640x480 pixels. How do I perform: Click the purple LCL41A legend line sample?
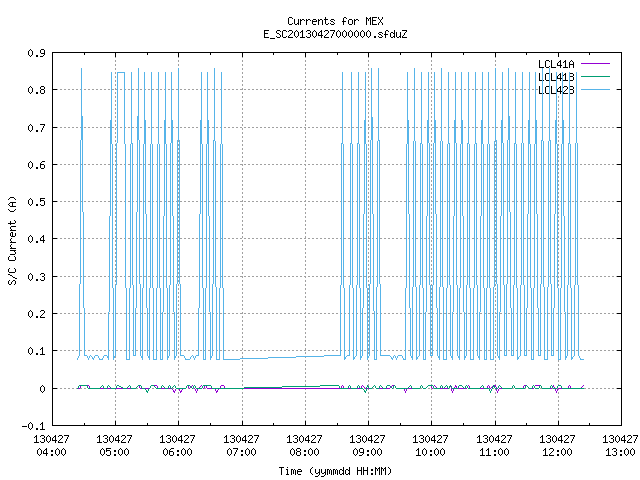[x=595, y=64]
